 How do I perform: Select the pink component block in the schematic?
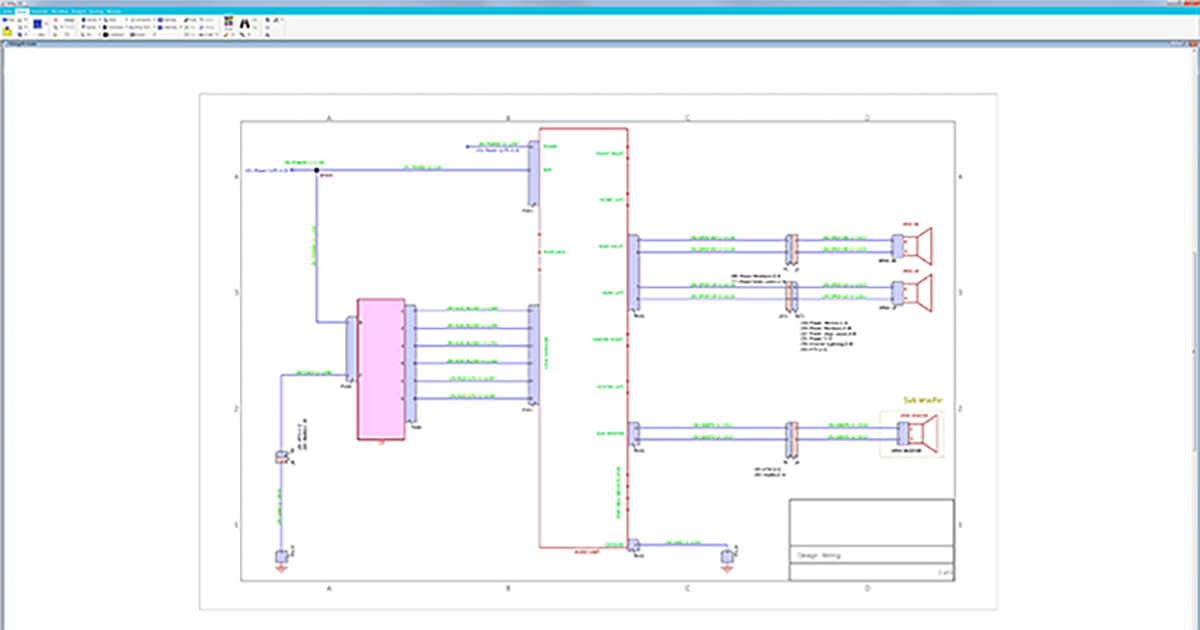point(380,368)
